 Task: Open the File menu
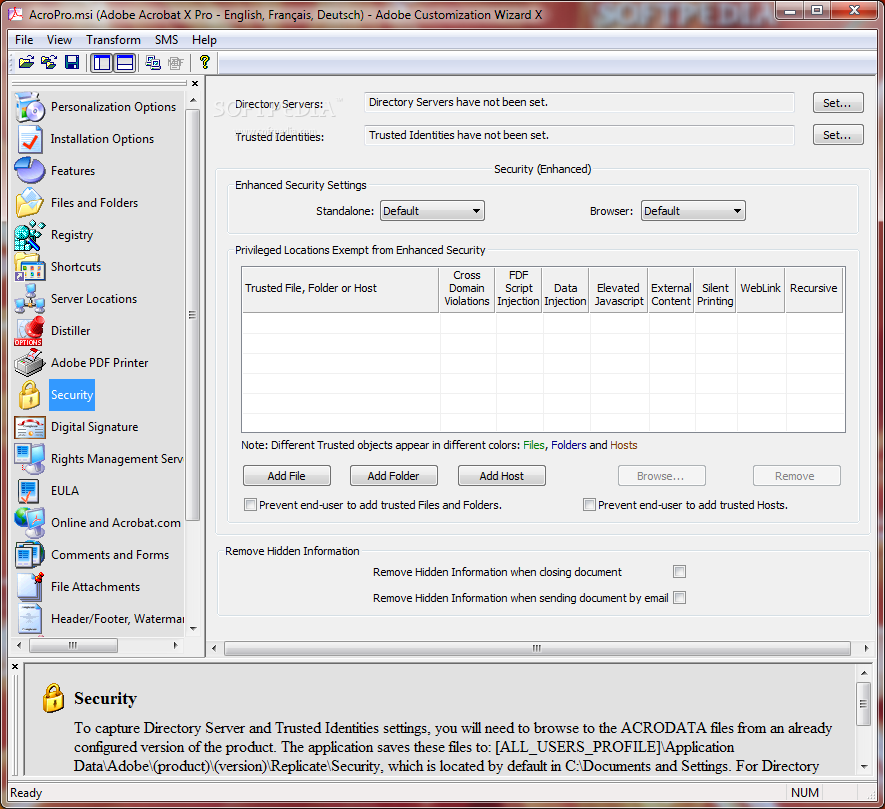(24, 40)
